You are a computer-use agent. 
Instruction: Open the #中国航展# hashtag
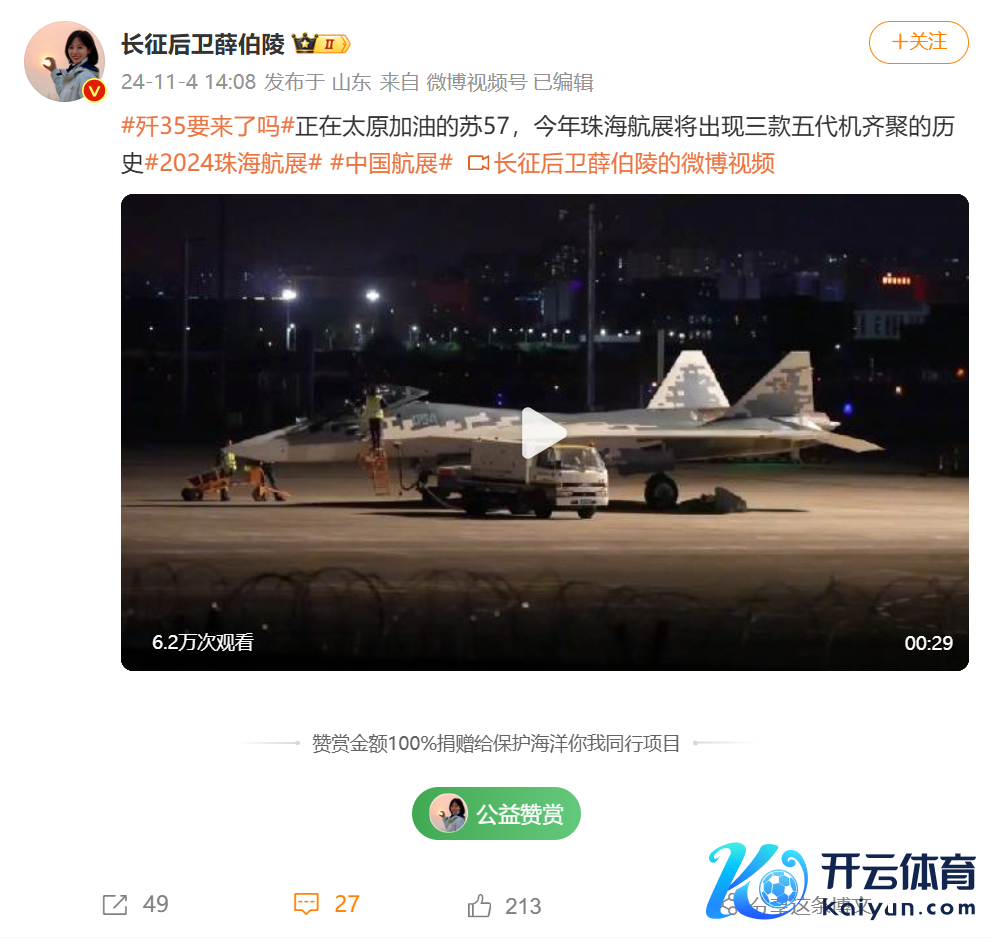[391, 164]
